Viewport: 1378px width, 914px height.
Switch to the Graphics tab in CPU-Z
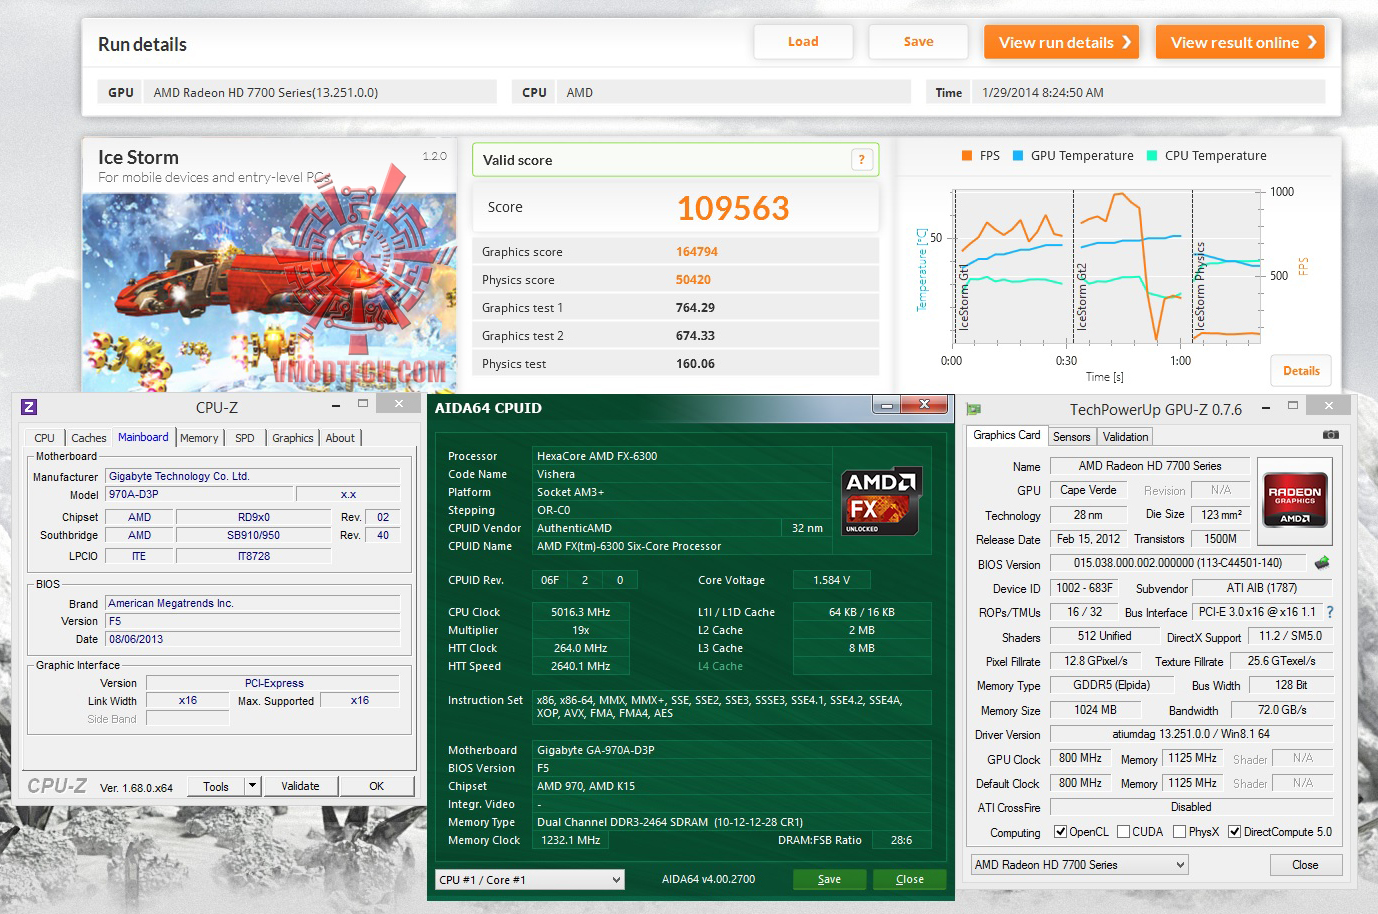293,438
